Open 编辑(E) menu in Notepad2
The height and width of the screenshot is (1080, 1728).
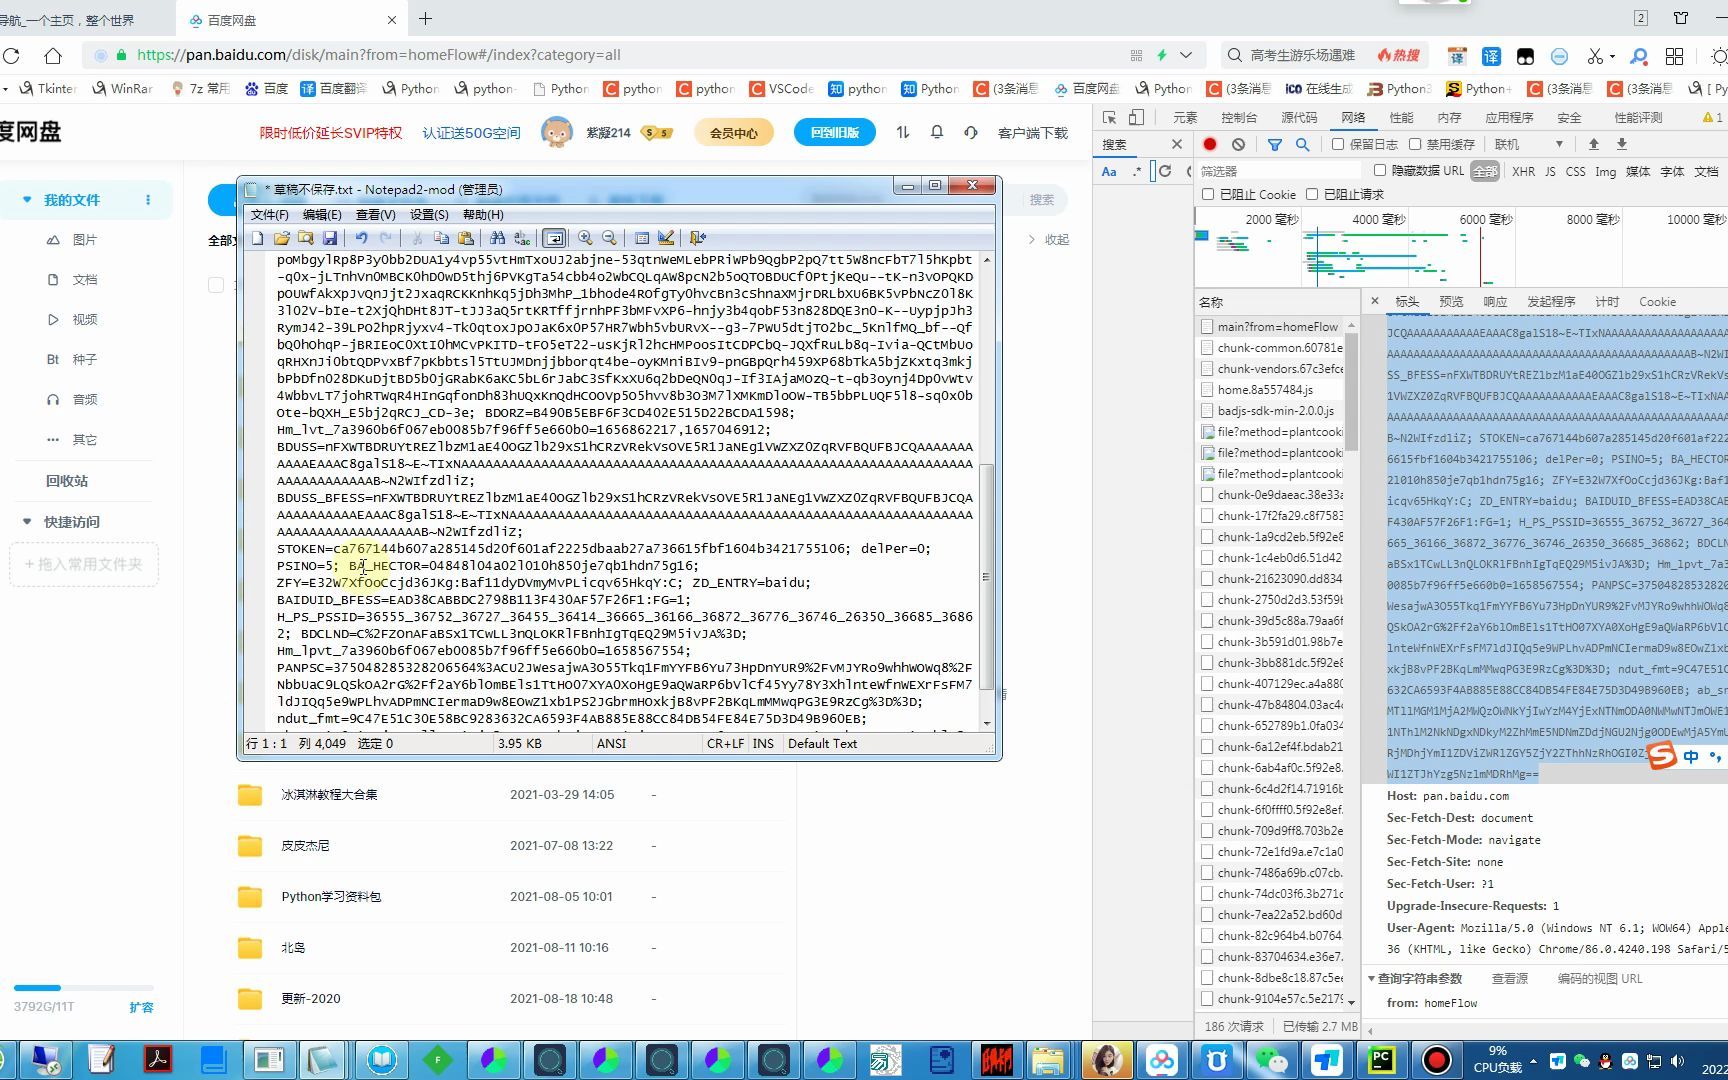(x=322, y=215)
